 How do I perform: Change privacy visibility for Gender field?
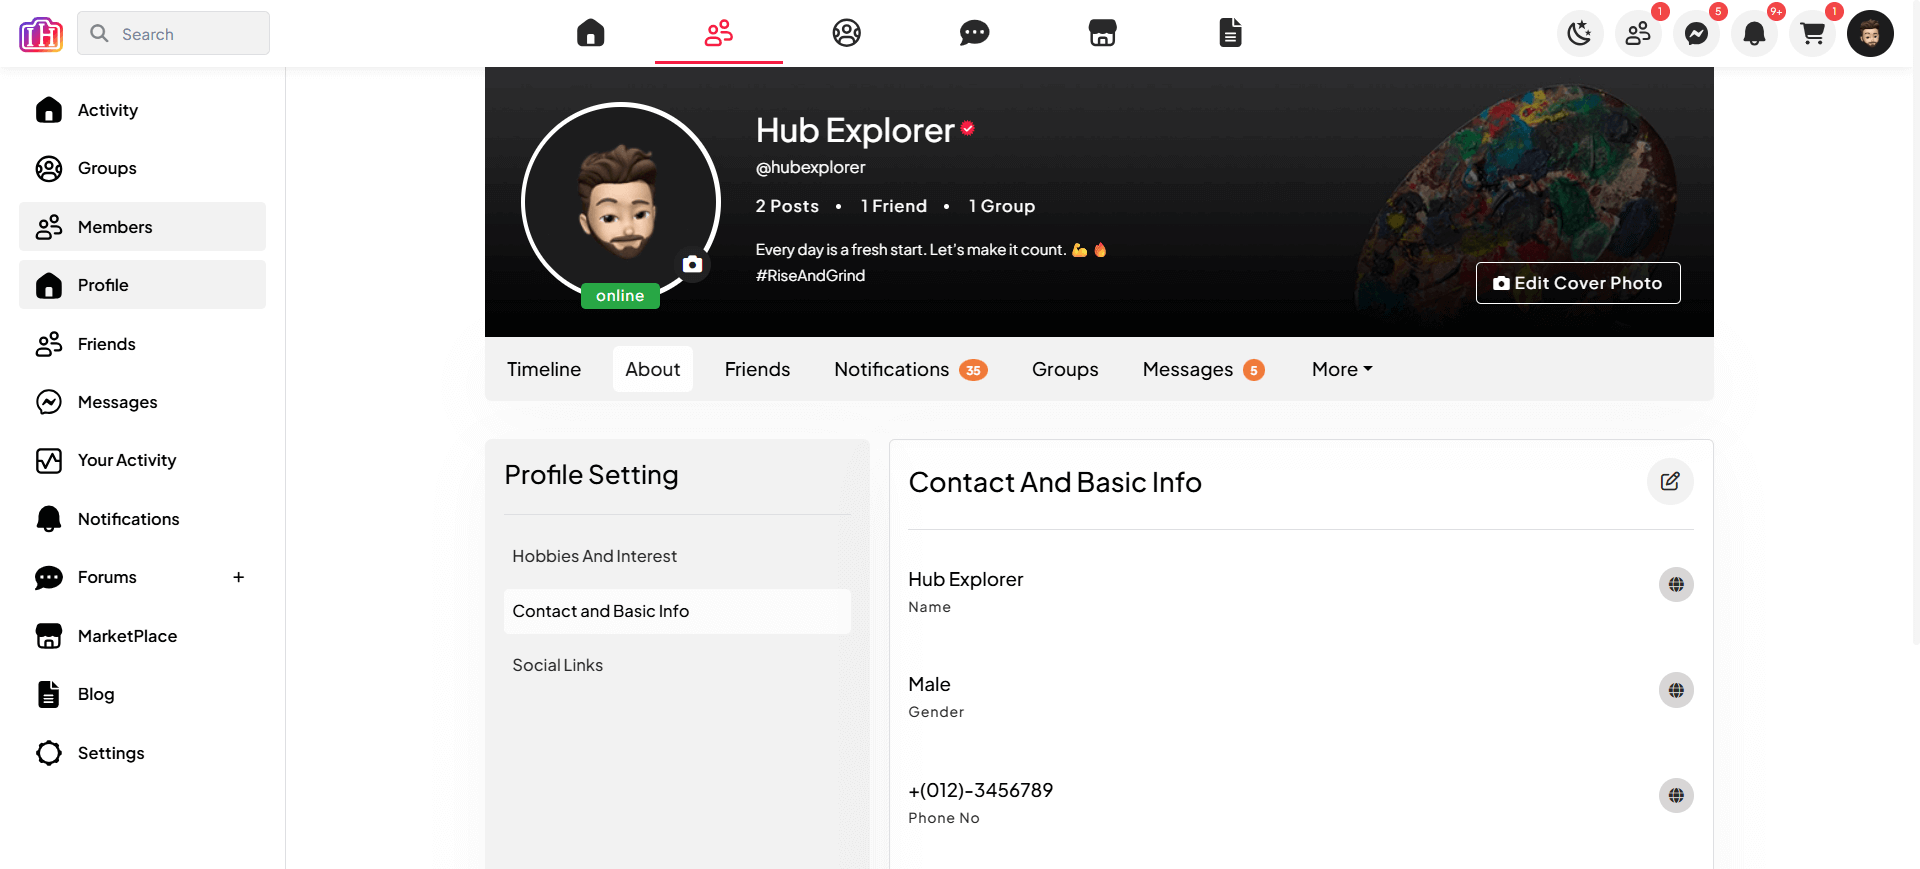click(x=1676, y=690)
